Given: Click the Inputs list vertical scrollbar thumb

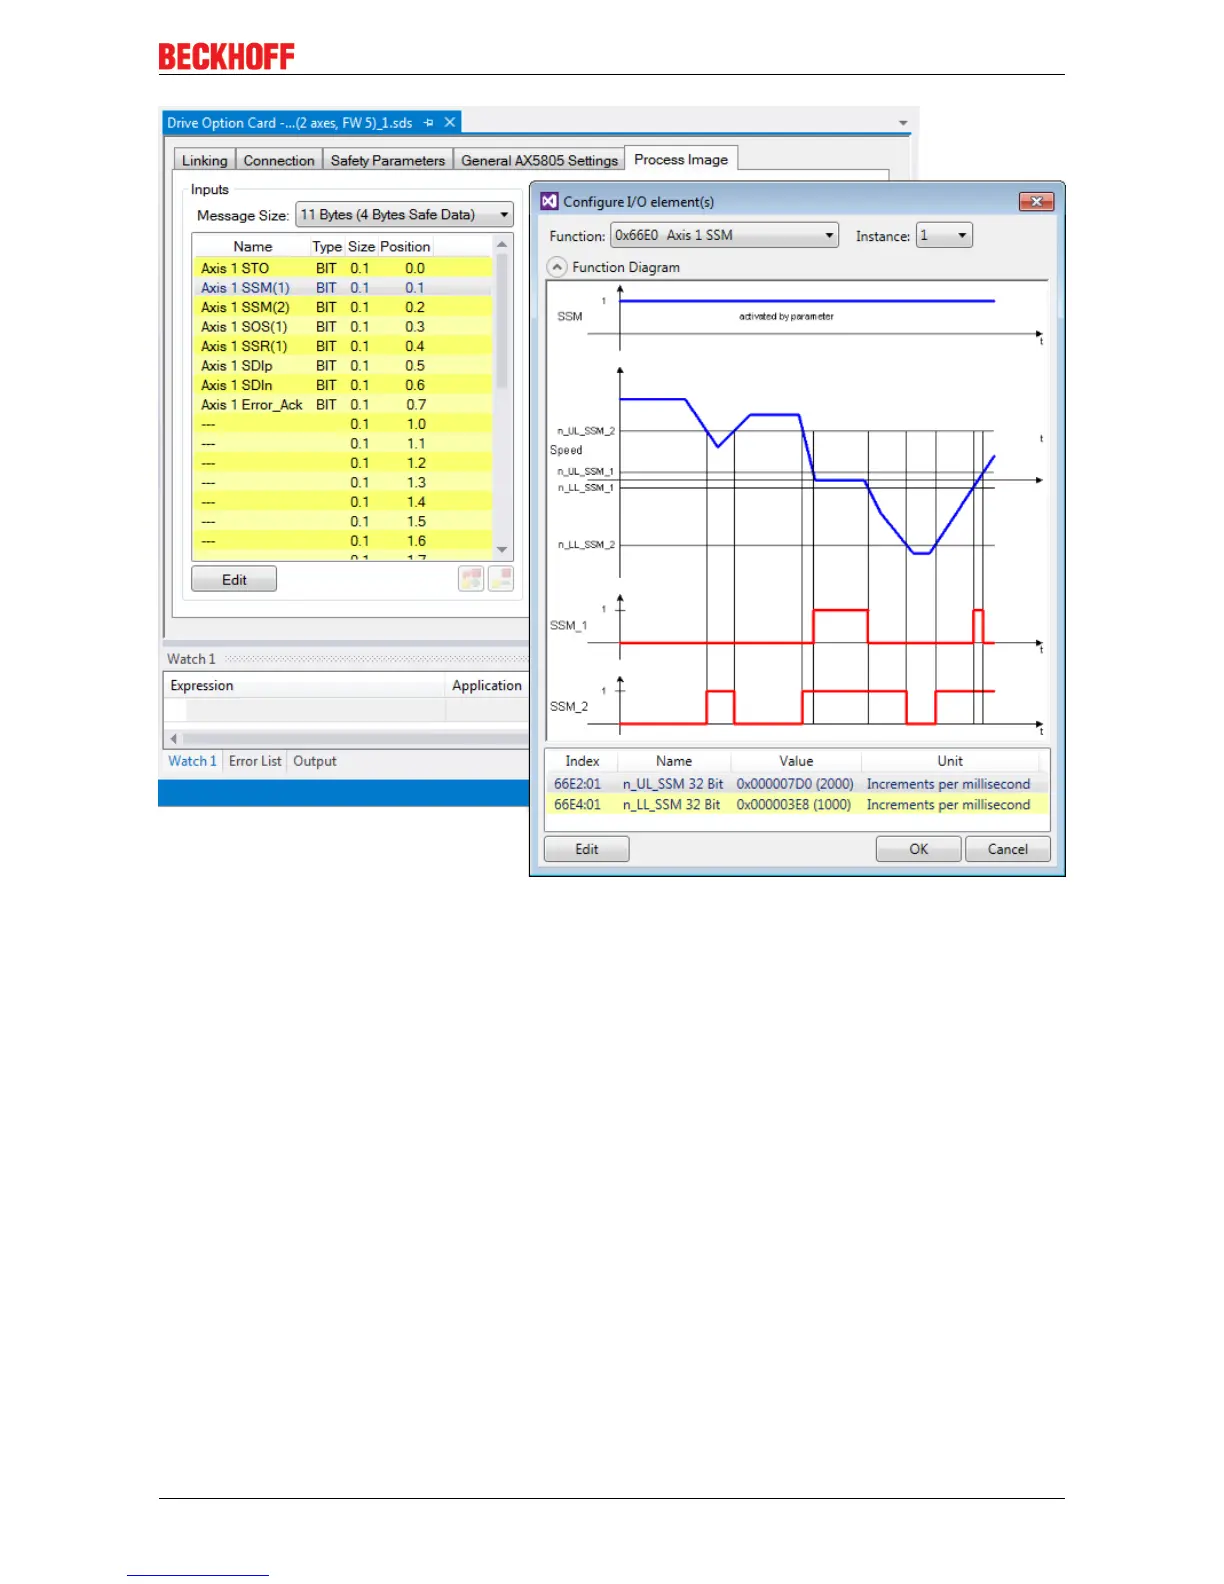Looking at the screenshot, I should (503, 321).
